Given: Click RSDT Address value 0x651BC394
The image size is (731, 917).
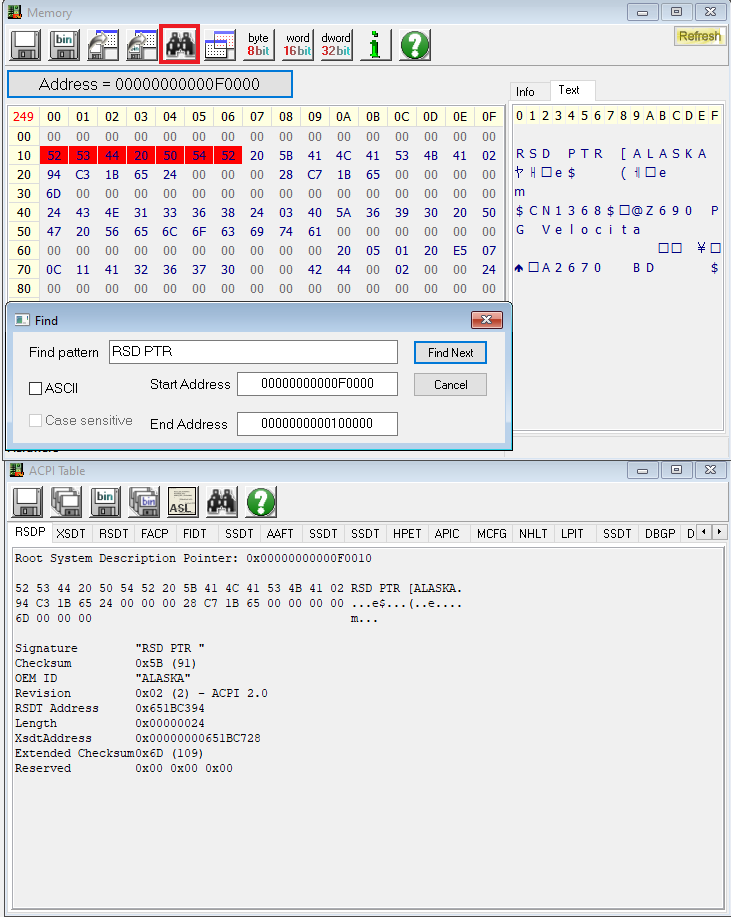Looking at the screenshot, I should pyautogui.click(x=170, y=708).
